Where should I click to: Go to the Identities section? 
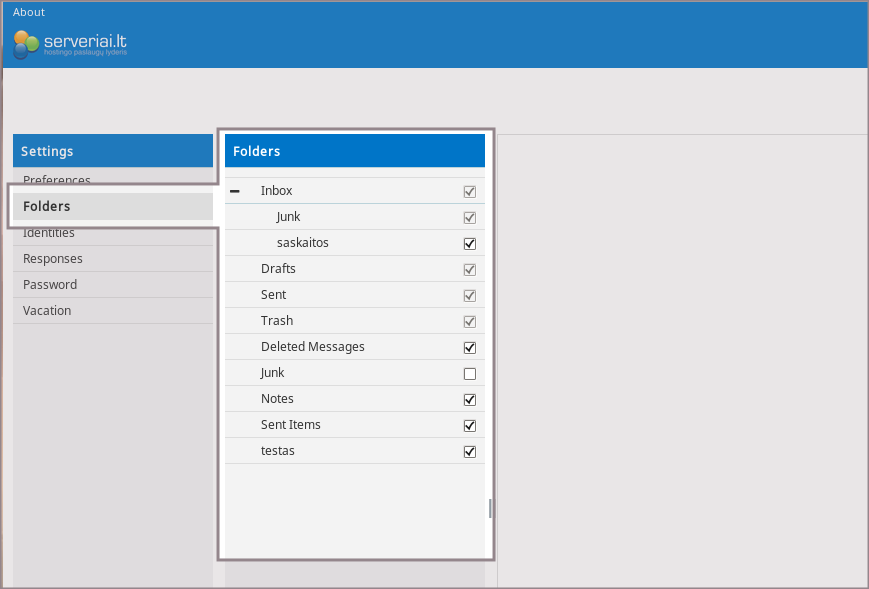click(x=49, y=233)
